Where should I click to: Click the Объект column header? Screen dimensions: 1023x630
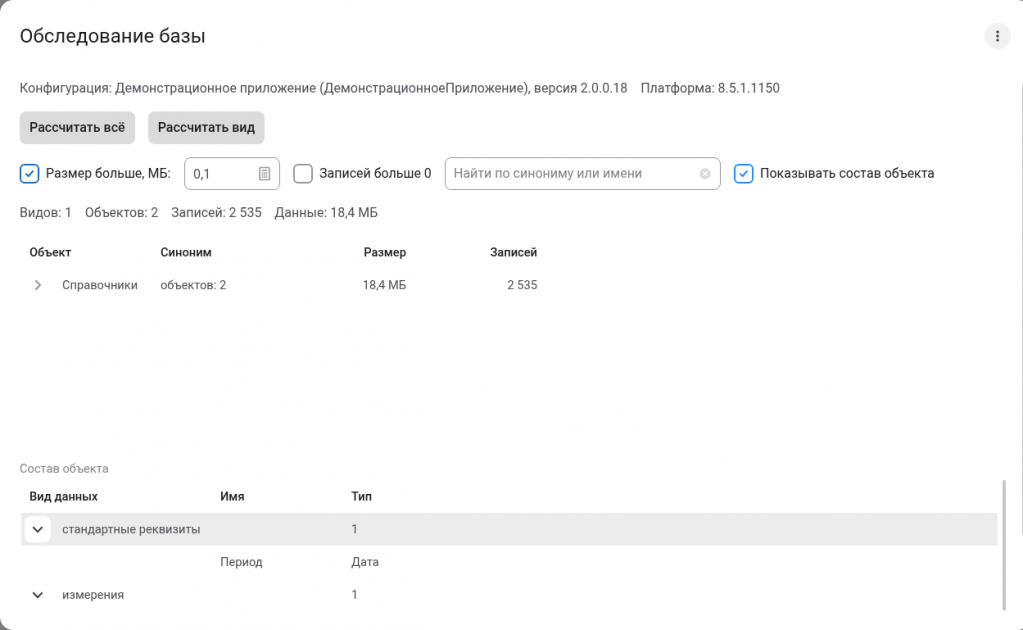click(x=50, y=252)
